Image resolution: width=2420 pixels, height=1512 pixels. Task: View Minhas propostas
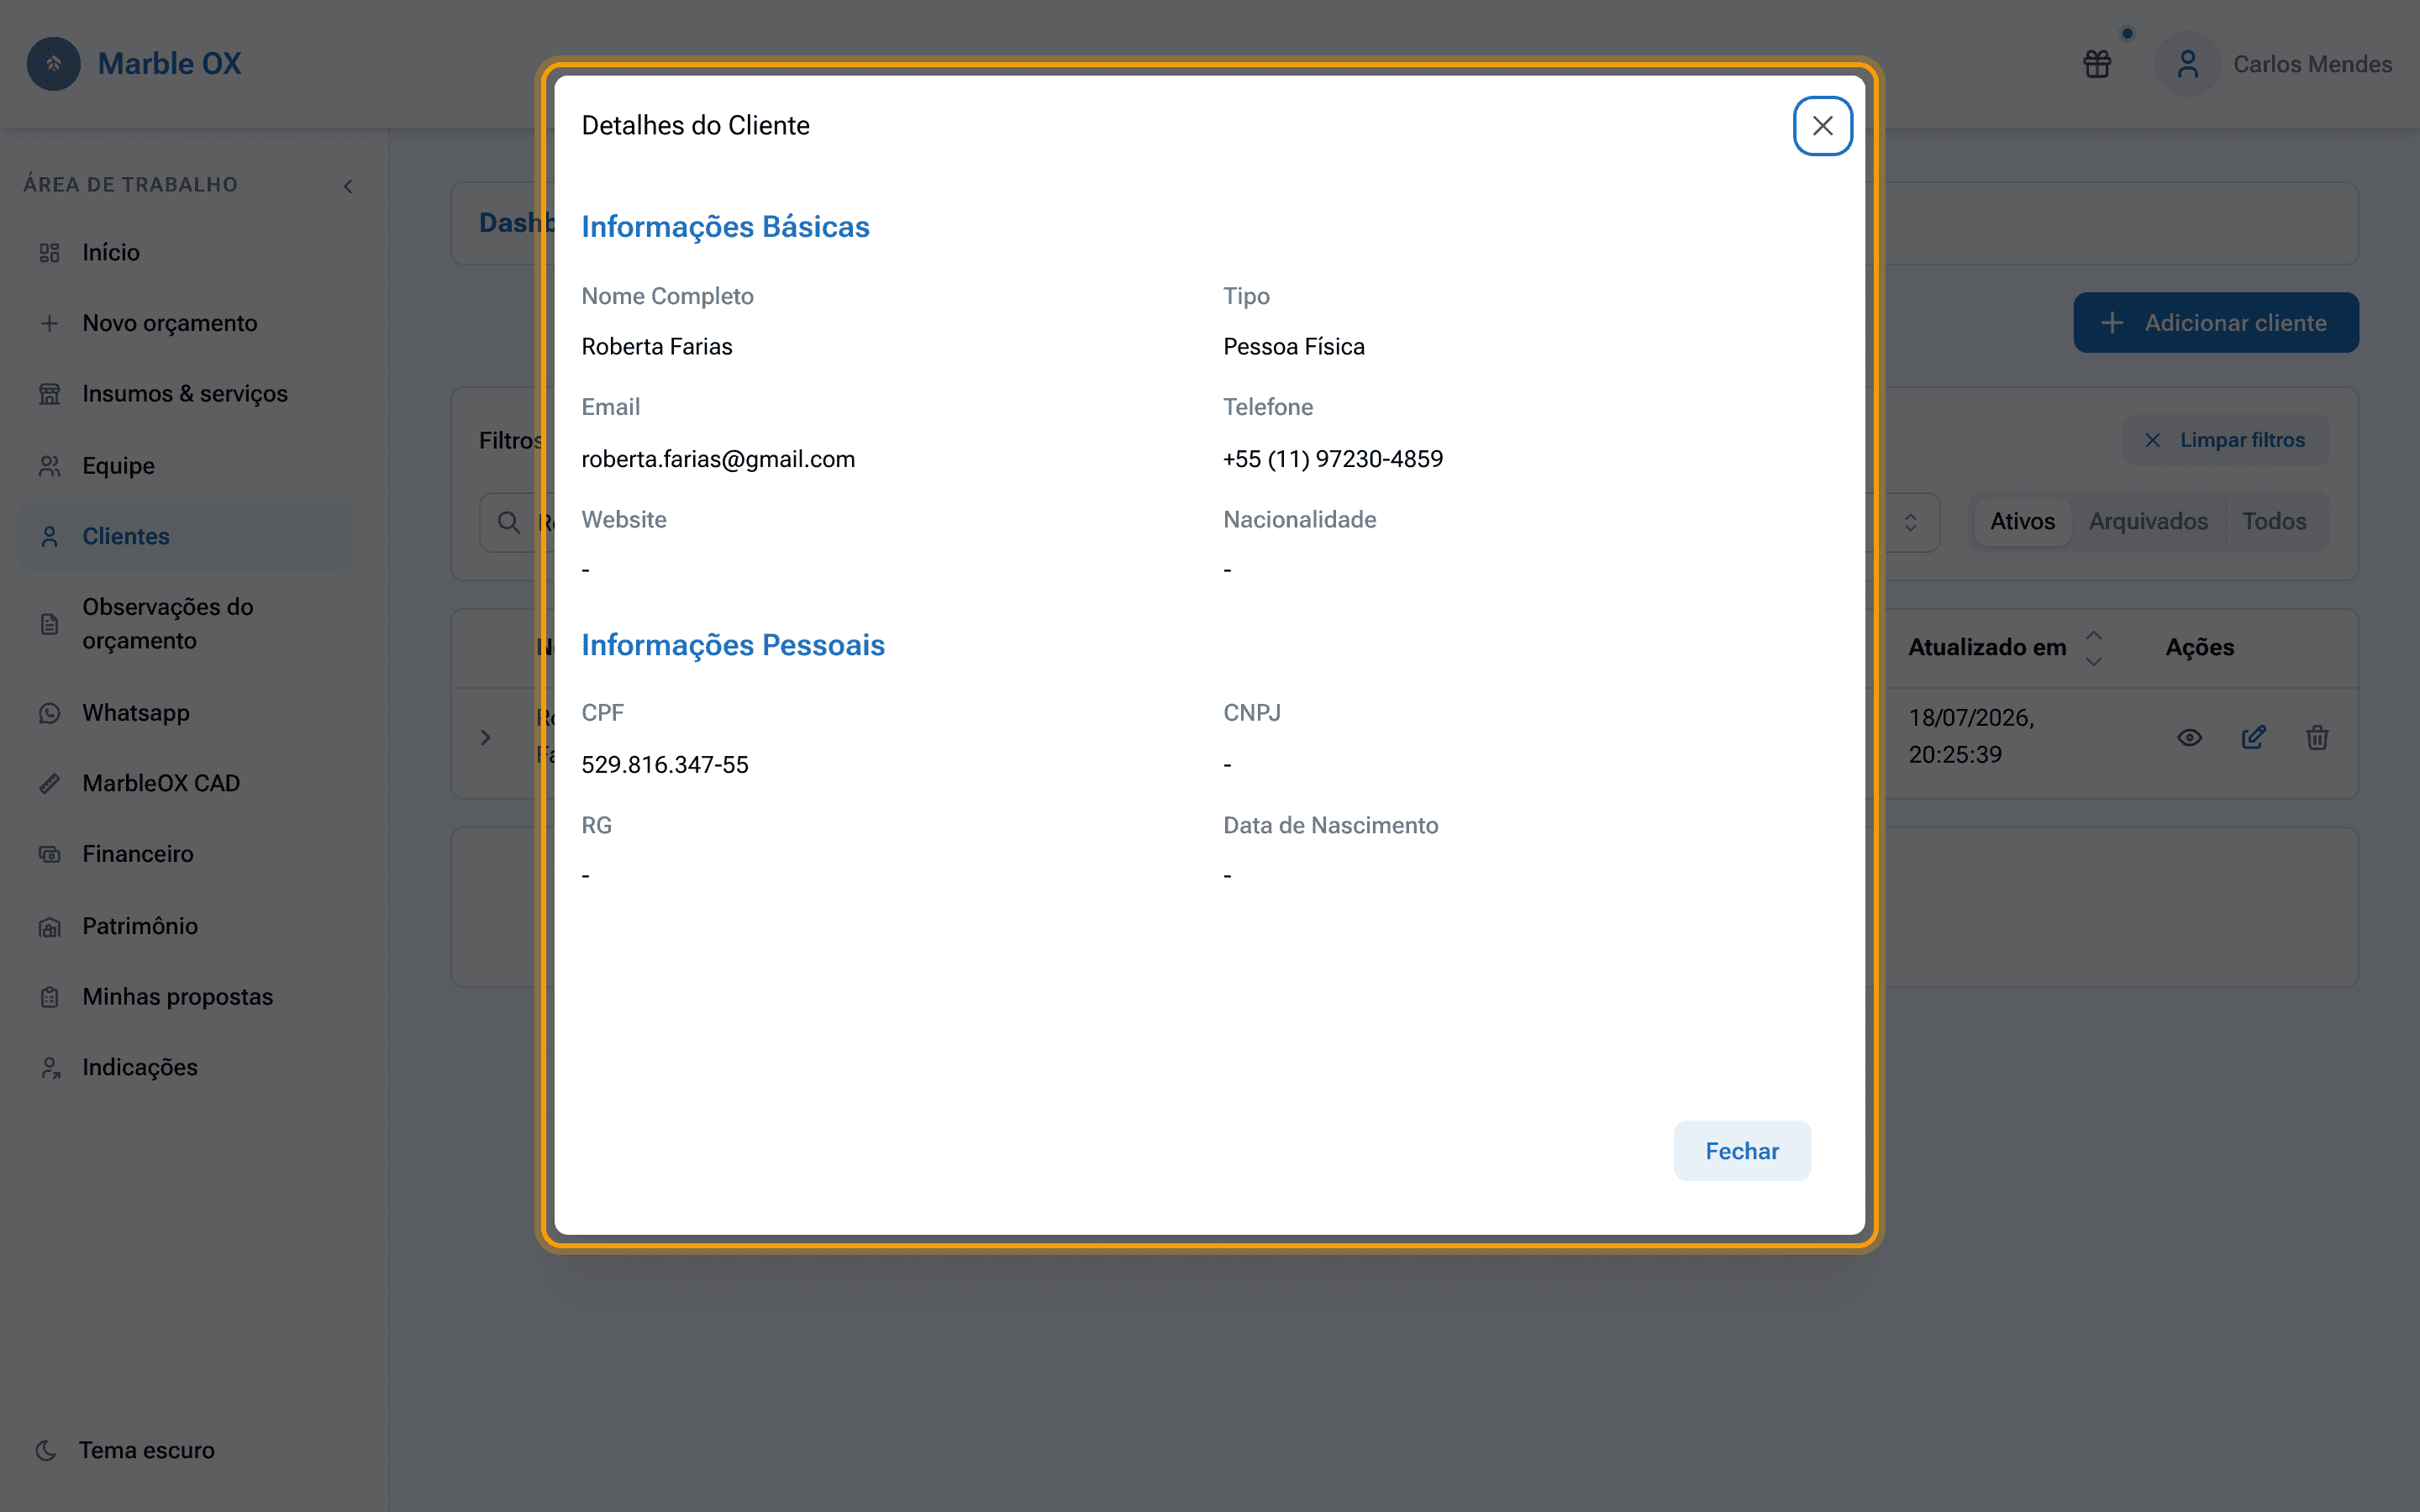click(x=186, y=997)
